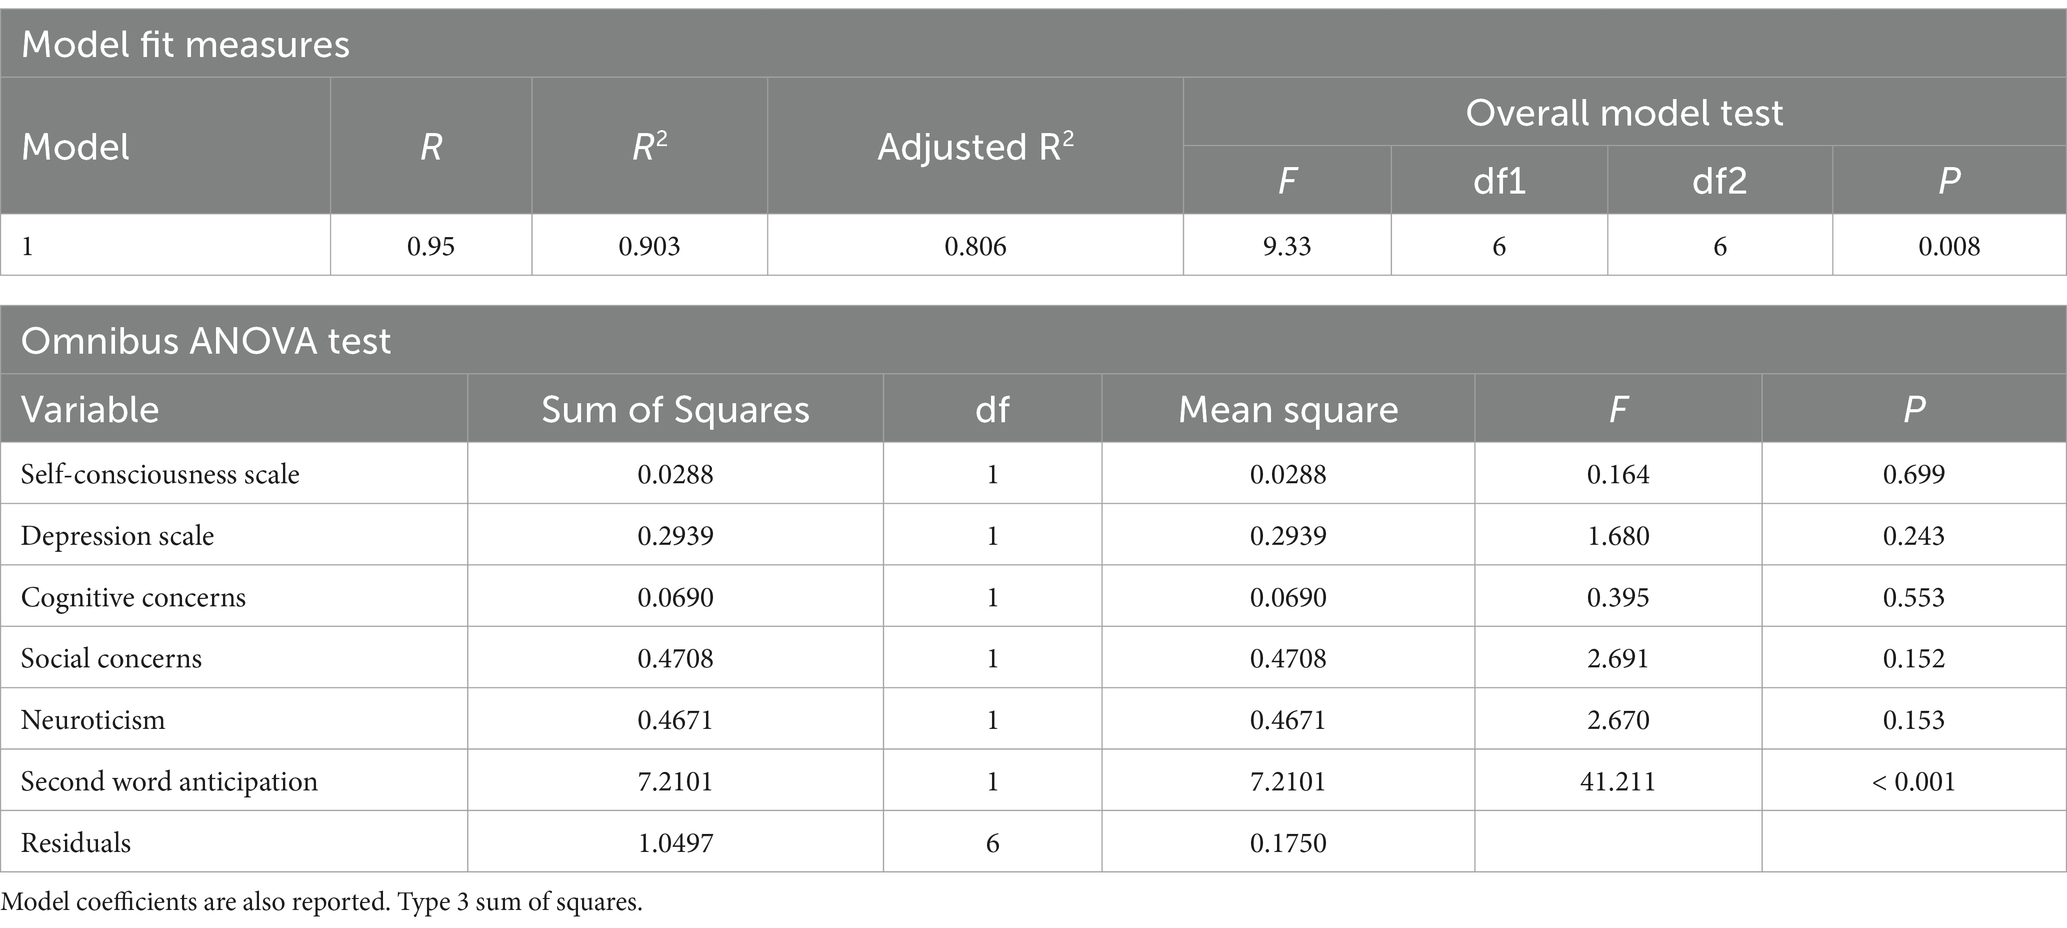Select the Overall model test header
2067x928 pixels.
(x=1624, y=112)
